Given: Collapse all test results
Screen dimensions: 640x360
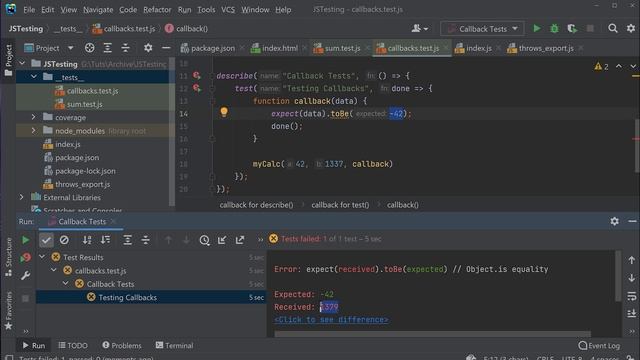Looking at the screenshot, I should [x=145, y=240].
